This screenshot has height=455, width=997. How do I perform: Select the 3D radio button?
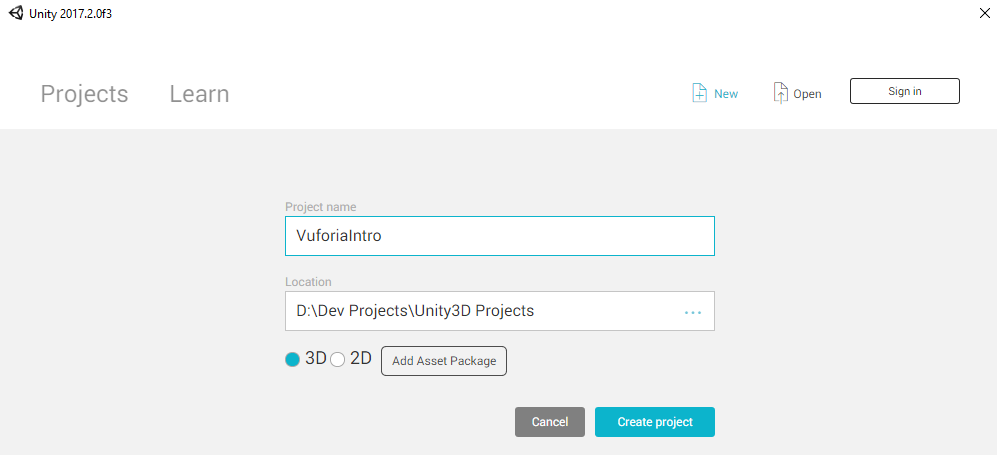coord(292,360)
